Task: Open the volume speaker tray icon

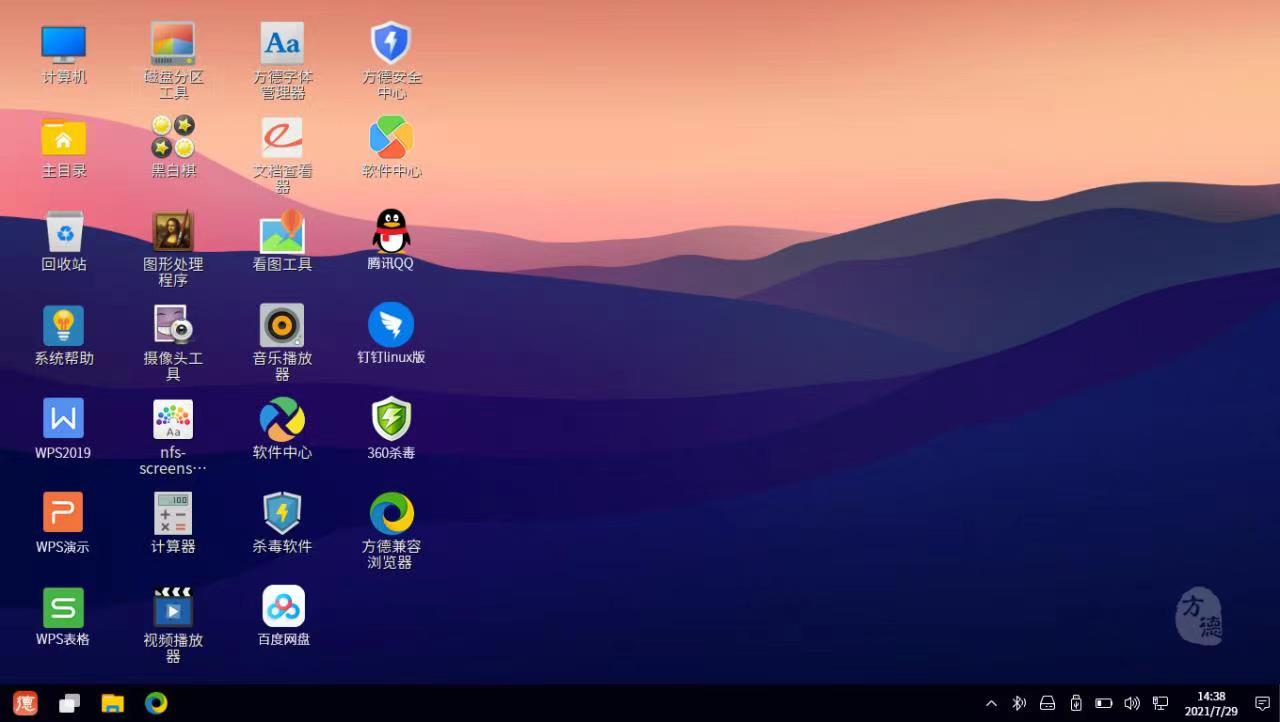Action: (x=1132, y=703)
